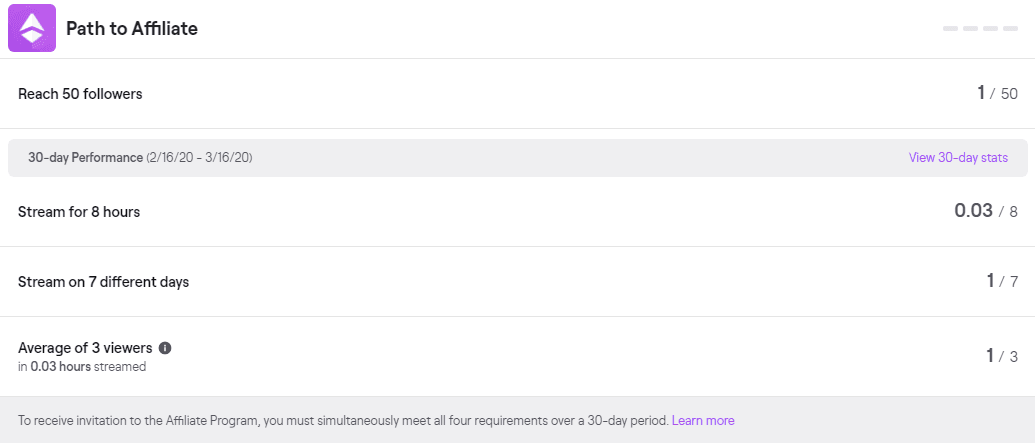The height and width of the screenshot is (443, 1035).
Task: Click the 1 / 3 viewers value
Action: pyautogui.click(x=1001, y=356)
